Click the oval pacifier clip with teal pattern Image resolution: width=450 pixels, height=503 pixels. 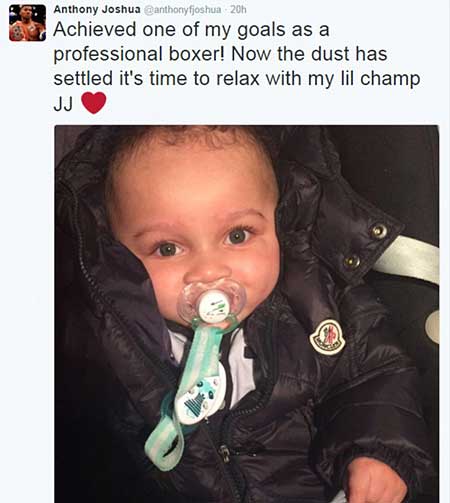201,395
